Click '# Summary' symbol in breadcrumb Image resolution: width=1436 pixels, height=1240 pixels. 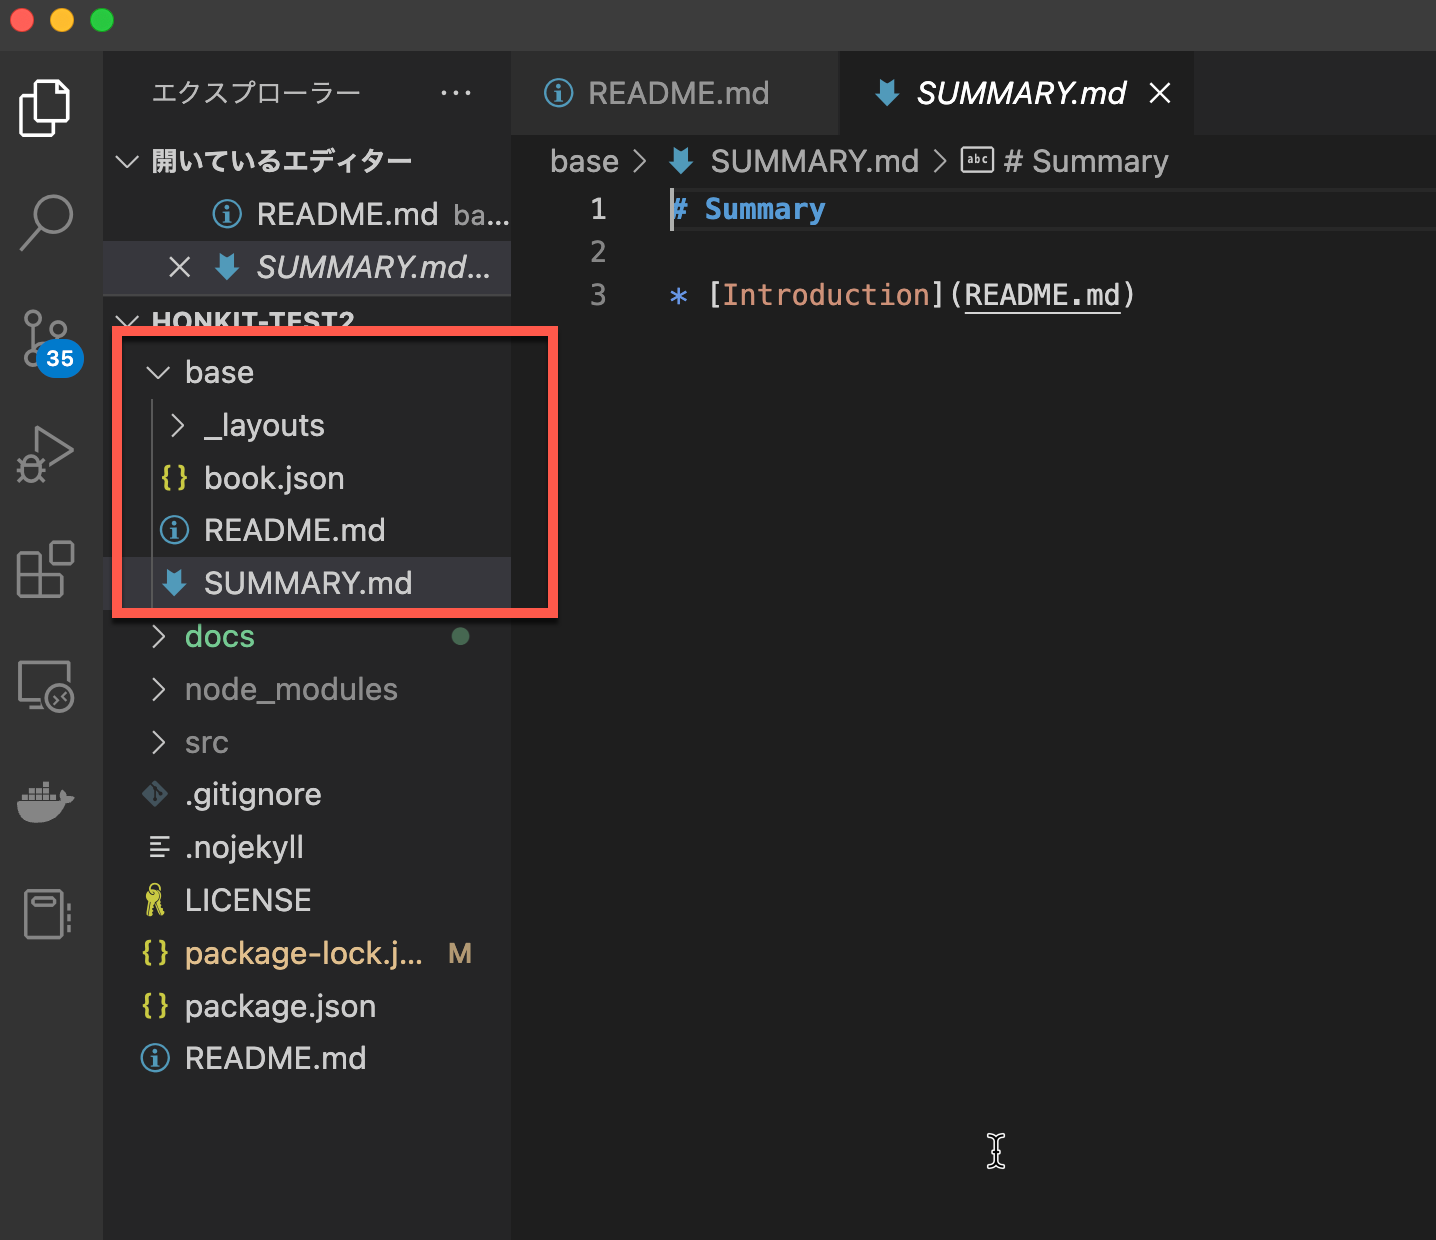[x=1086, y=161]
